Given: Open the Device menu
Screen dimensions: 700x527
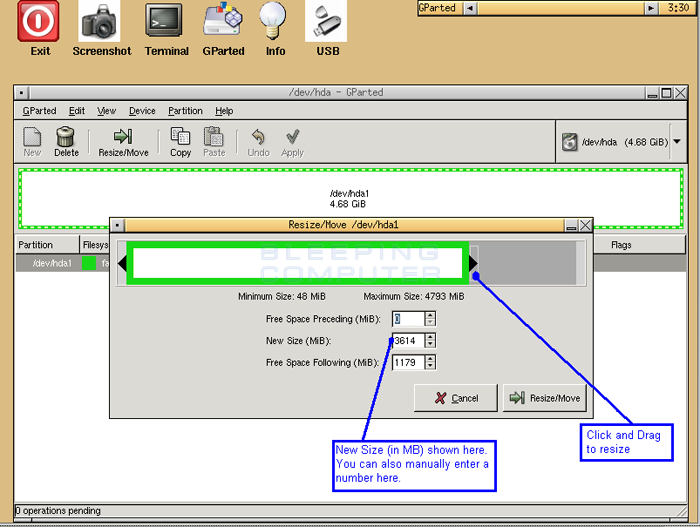Looking at the screenshot, I should pos(142,111).
